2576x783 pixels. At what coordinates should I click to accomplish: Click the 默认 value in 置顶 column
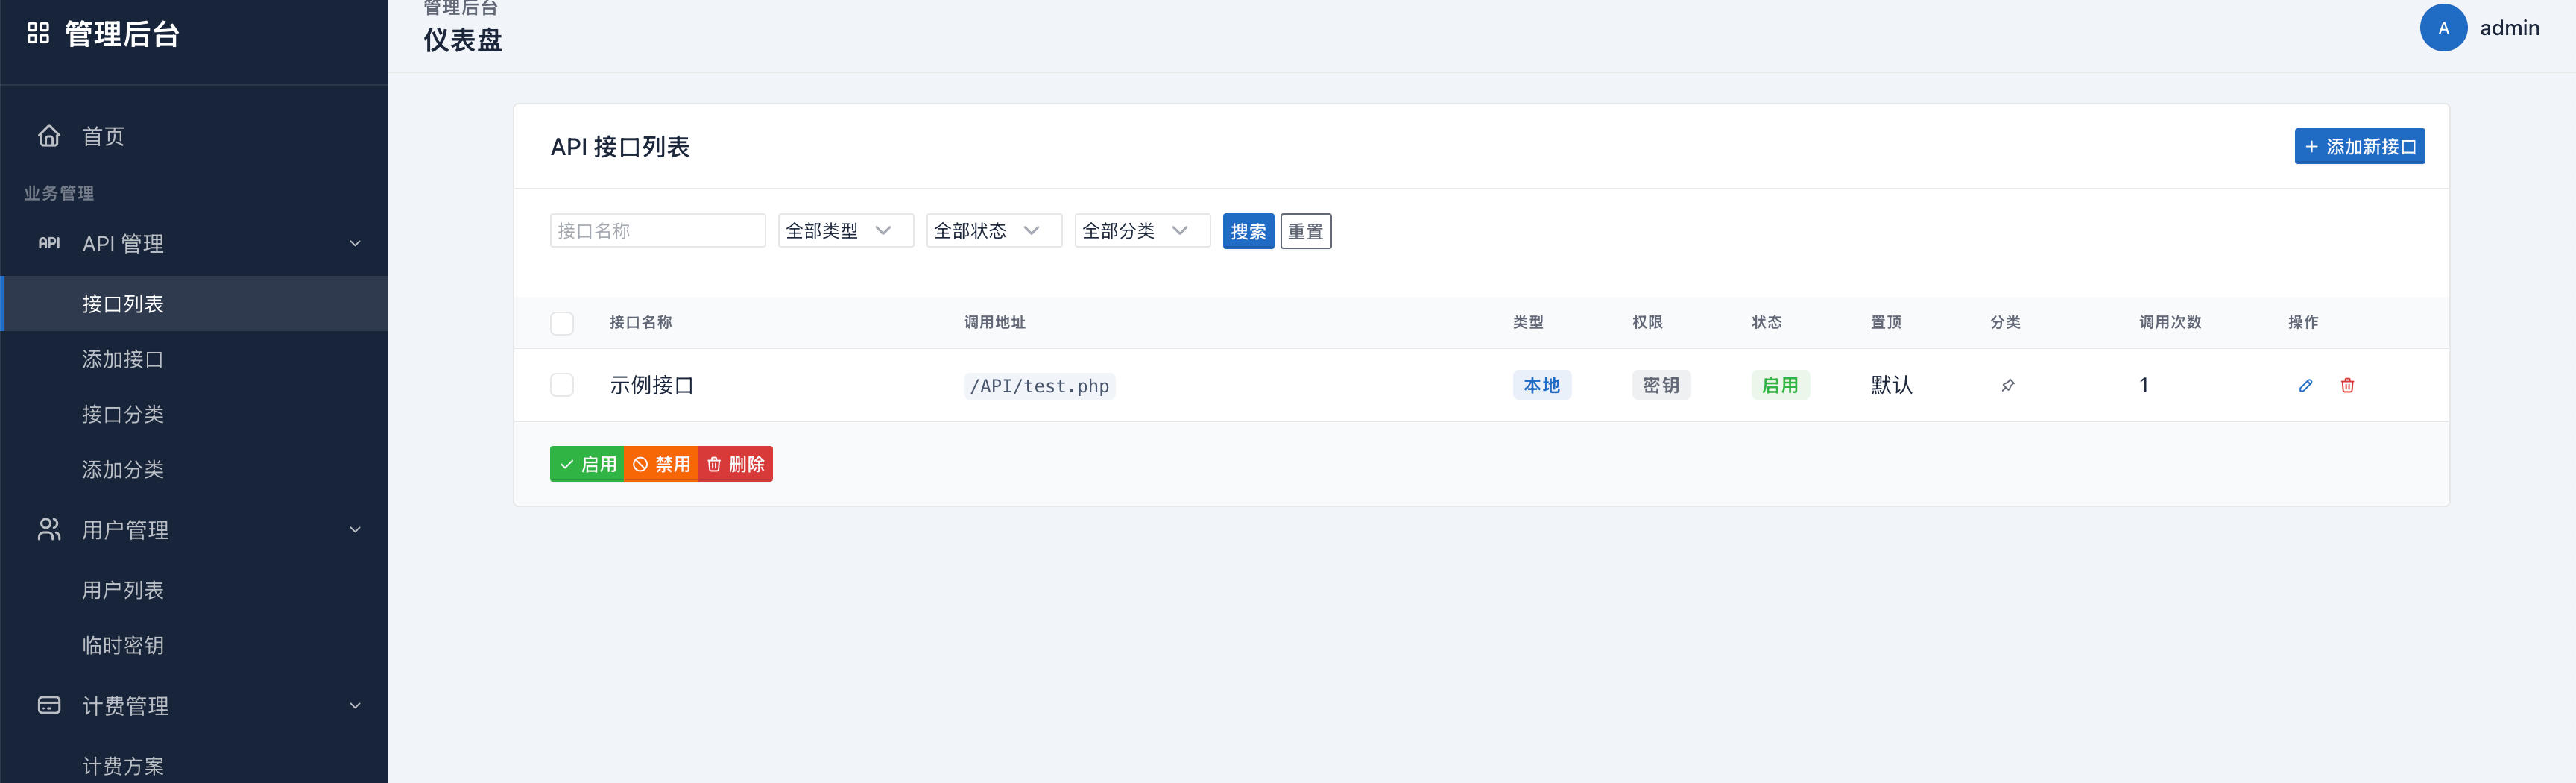coord(1891,385)
